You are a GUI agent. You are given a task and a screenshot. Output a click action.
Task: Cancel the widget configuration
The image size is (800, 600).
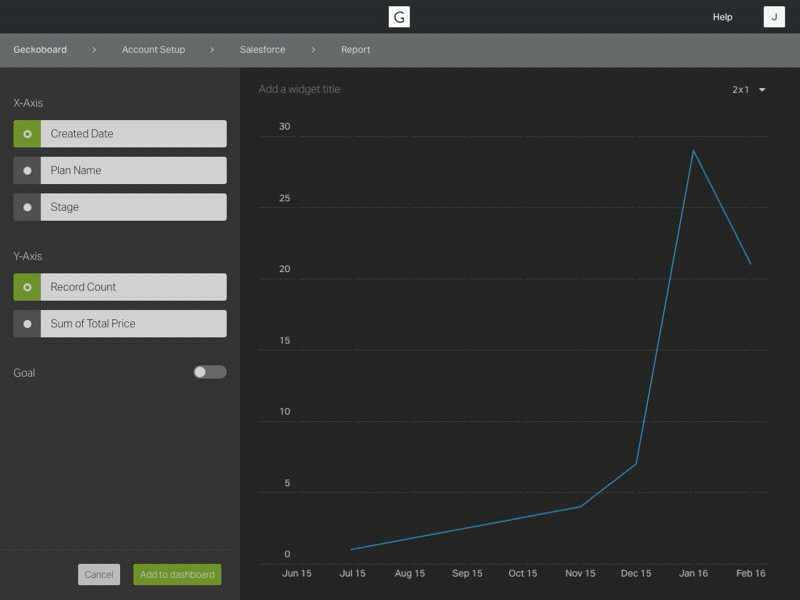98,574
